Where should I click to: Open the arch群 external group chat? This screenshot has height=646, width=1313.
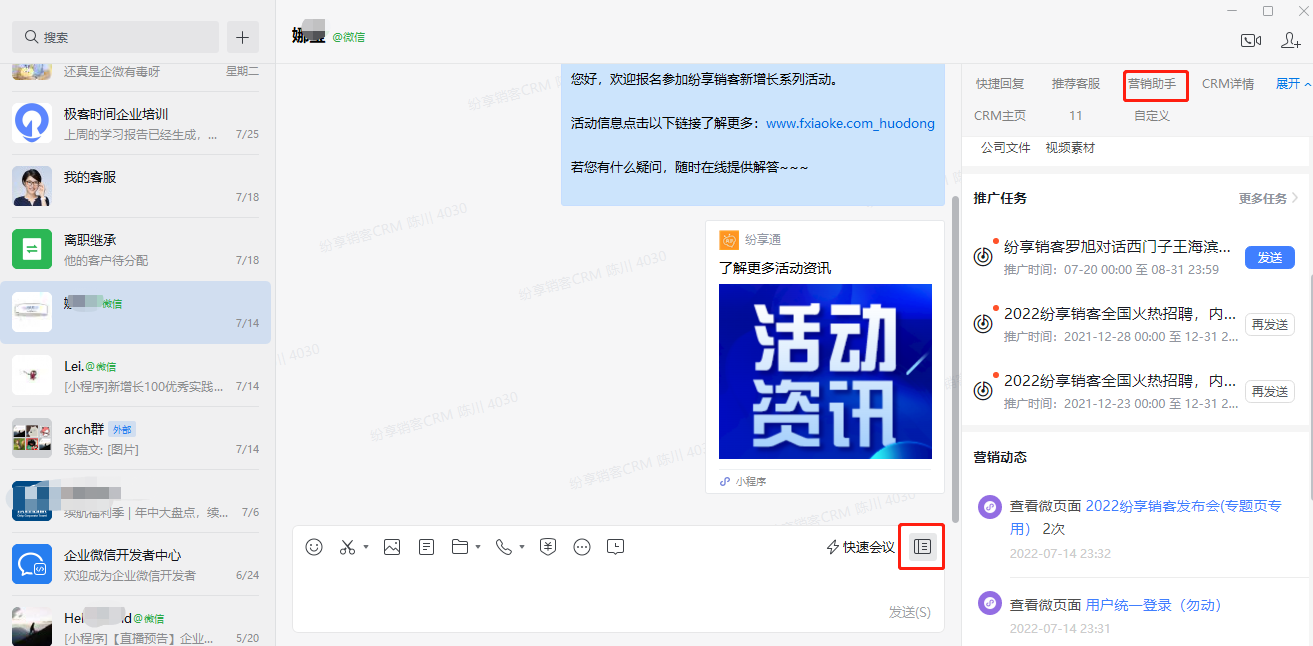pos(137,438)
